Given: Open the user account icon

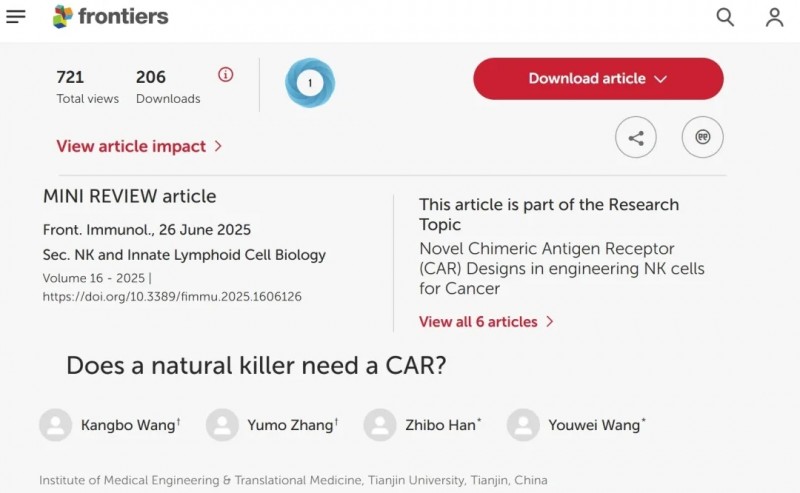Looking at the screenshot, I should 774,17.
